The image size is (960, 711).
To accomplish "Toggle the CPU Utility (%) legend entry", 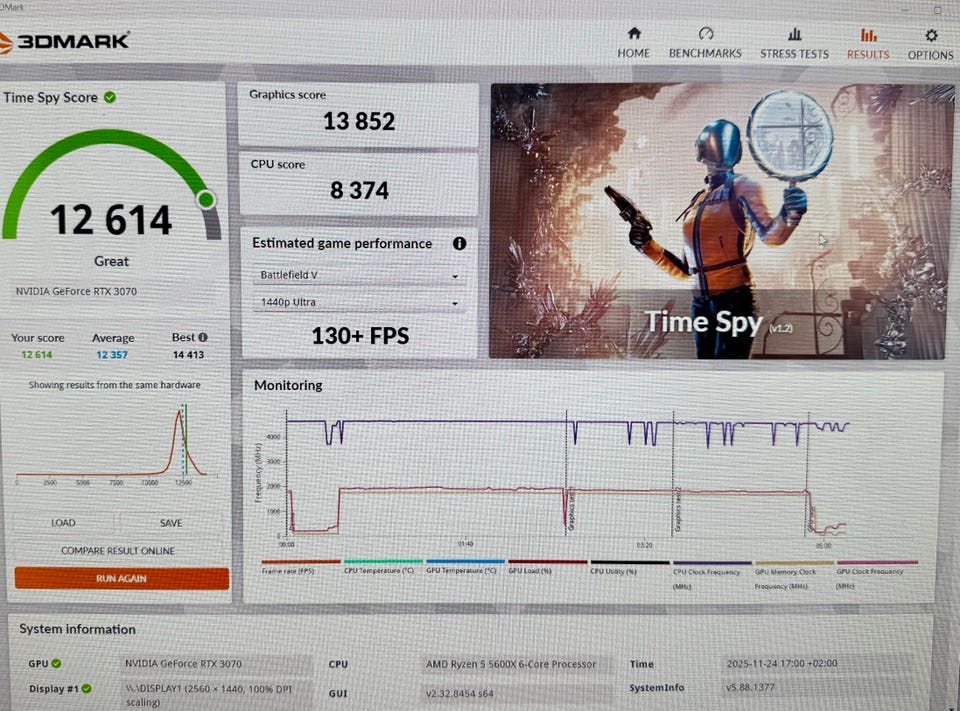I will (629, 567).
